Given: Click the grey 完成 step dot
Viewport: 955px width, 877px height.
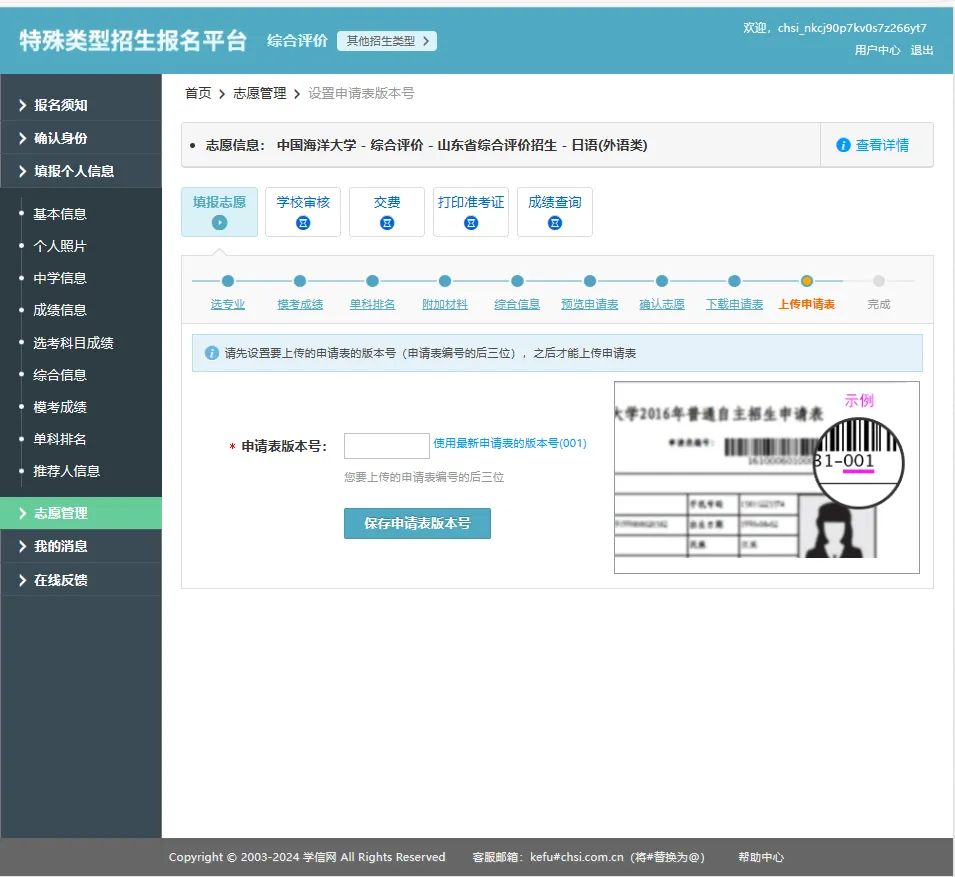Looking at the screenshot, I should pos(878,281).
